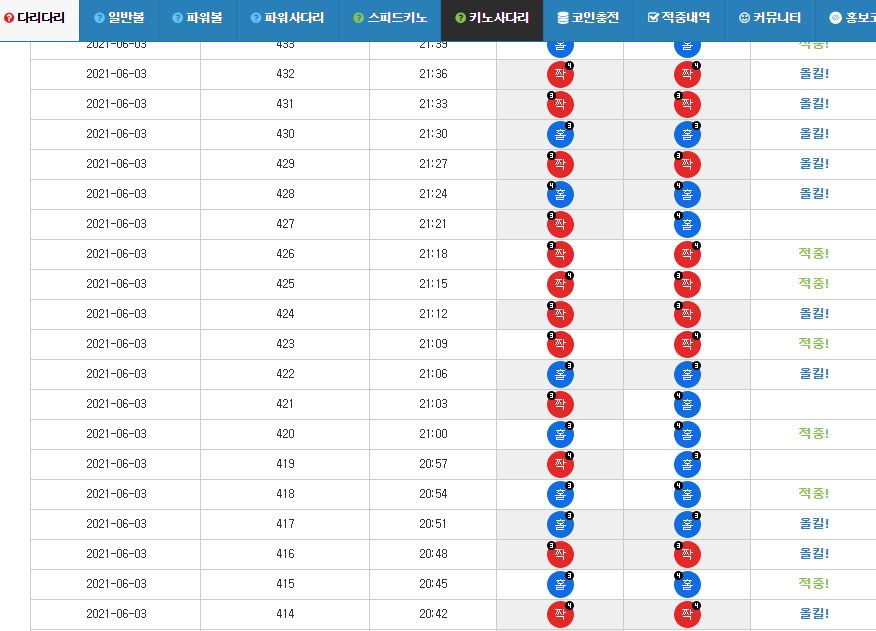Click the left 홀 circle in round 430 row
Viewport: 876px width, 631px height.
pyautogui.click(x=560, y=134)
